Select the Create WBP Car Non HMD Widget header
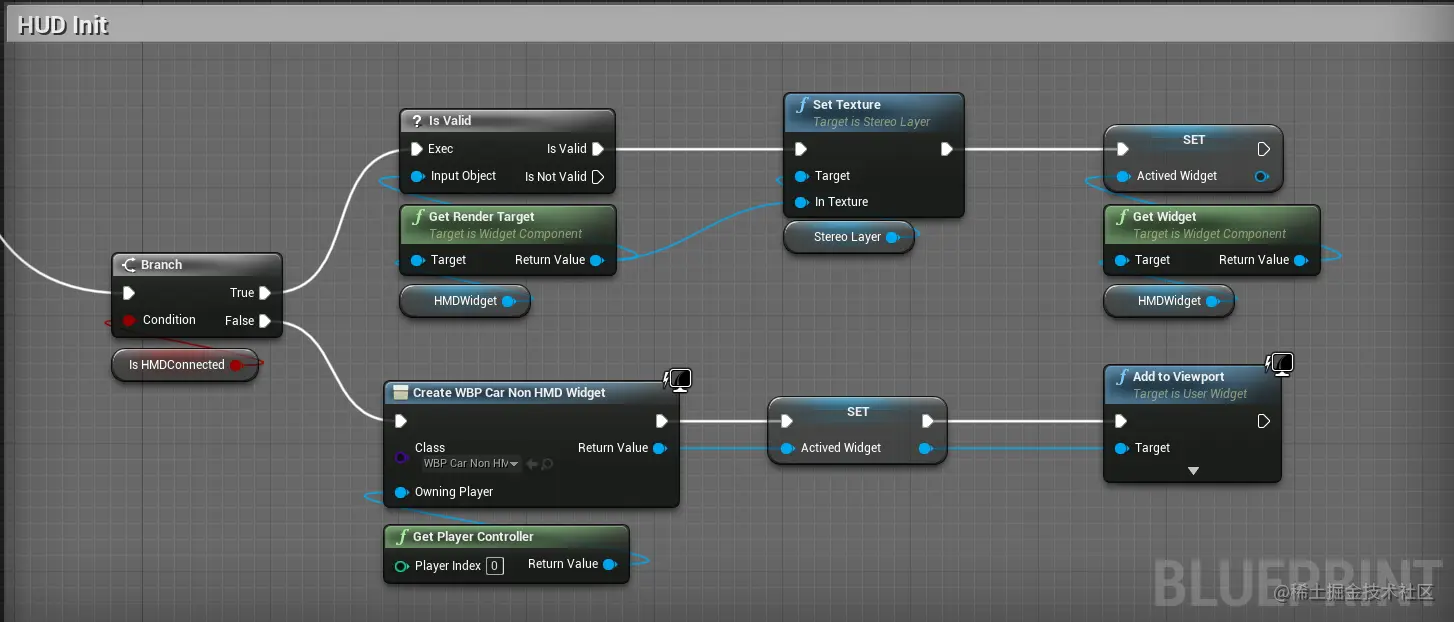 (x=531, y=393)
